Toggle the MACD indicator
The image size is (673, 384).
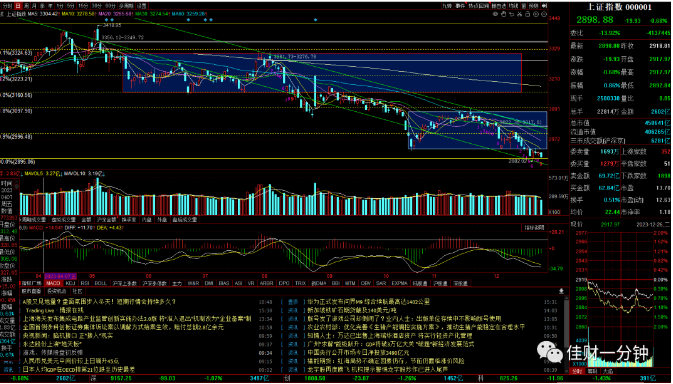click(53, 283)
